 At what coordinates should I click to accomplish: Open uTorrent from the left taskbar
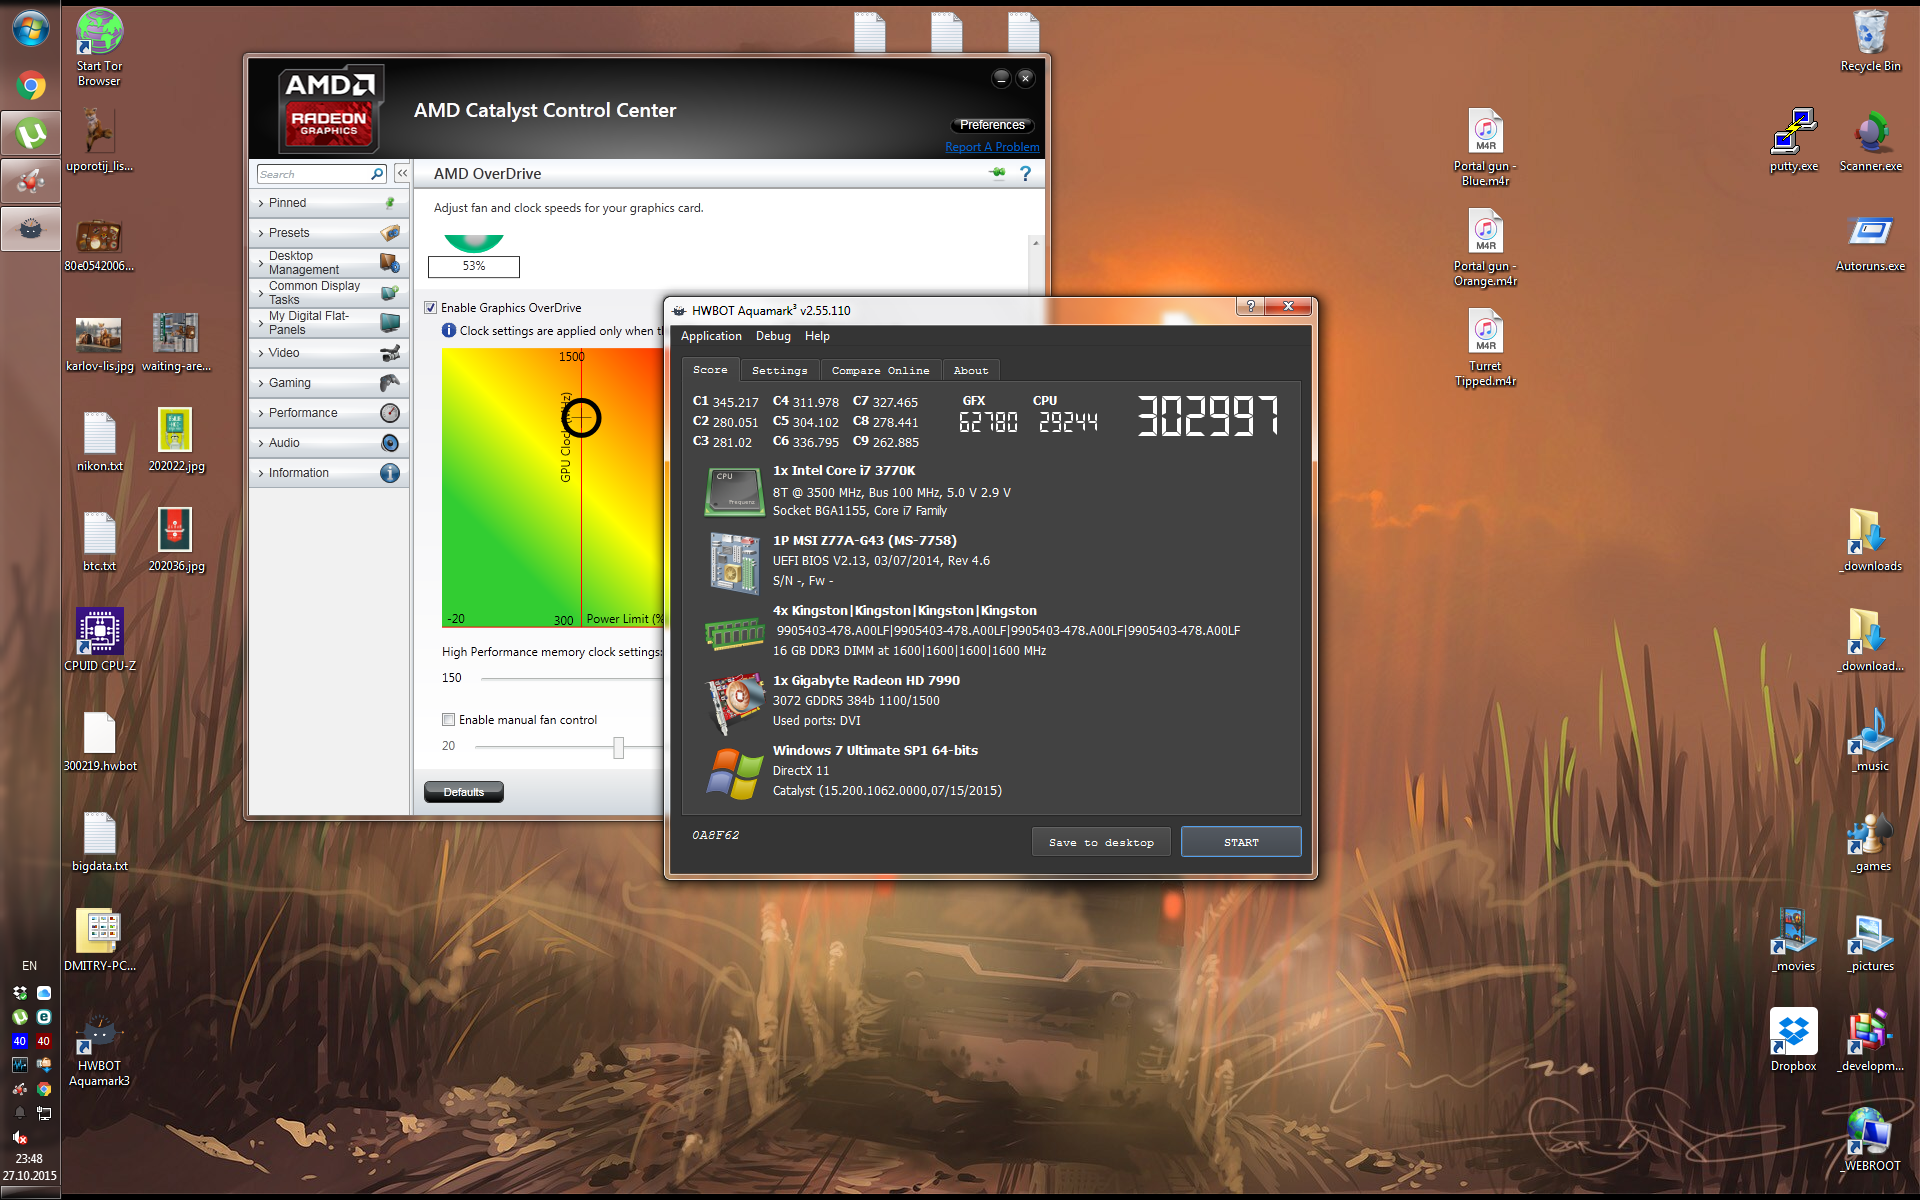coord(31,133)
